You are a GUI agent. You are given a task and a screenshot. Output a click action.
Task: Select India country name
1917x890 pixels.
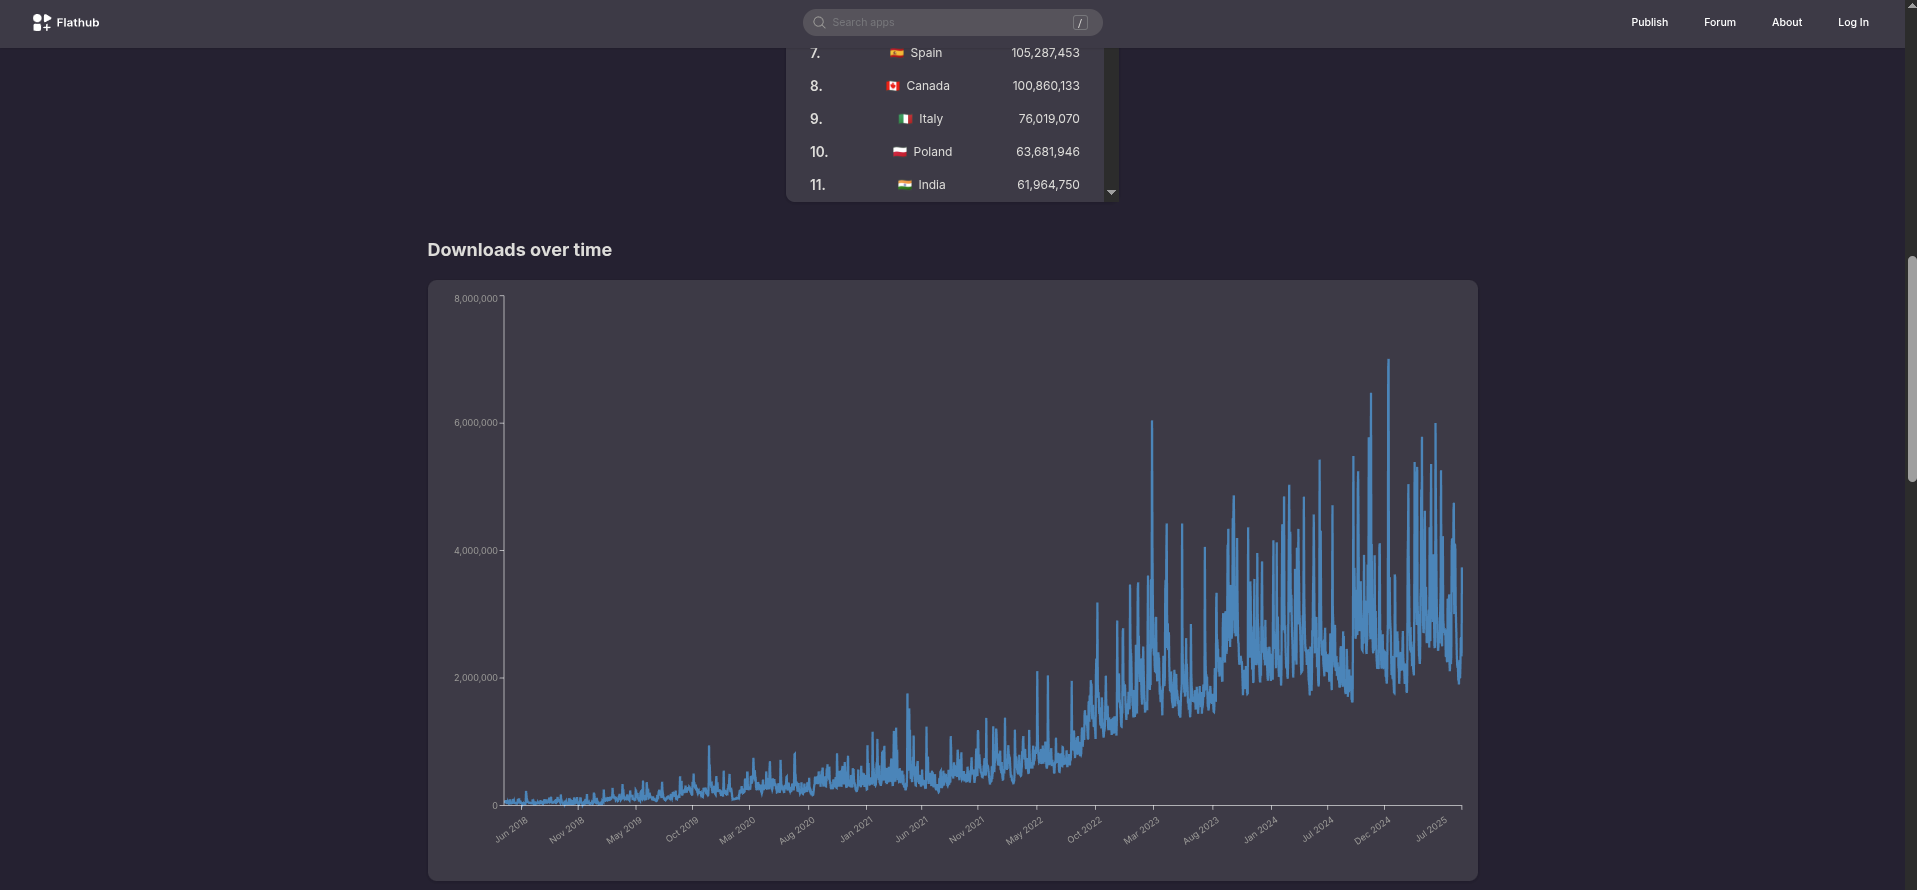(x=932, y=185)
